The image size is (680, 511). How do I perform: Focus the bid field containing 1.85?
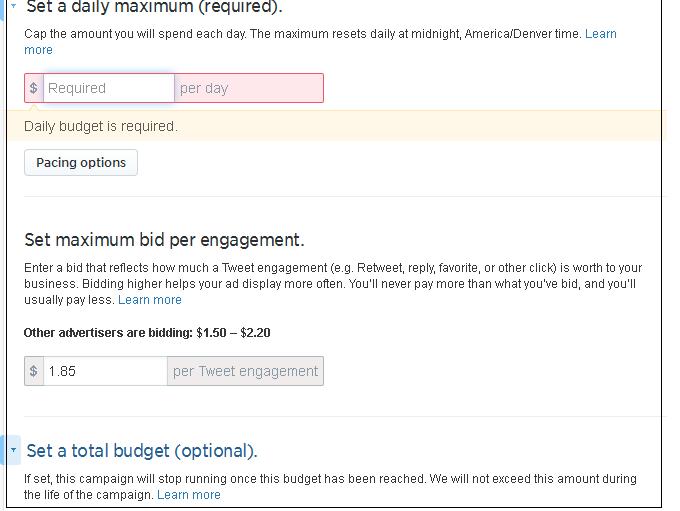pos(104,371)
